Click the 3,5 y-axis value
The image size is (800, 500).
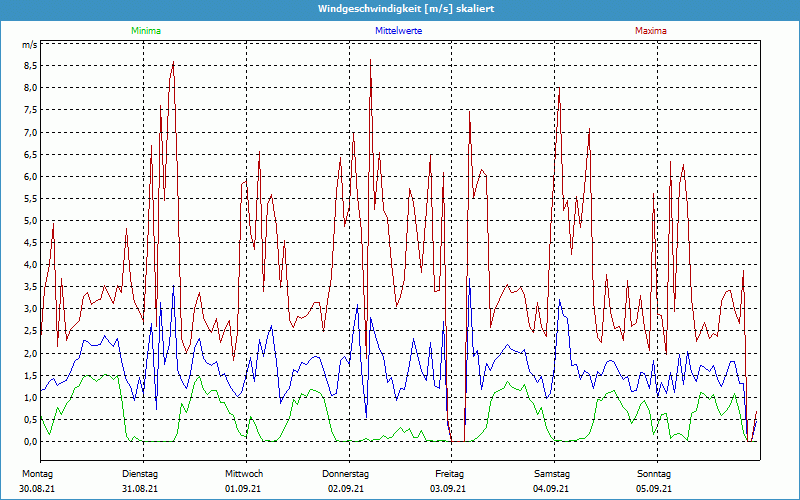[x=31, y=286]
